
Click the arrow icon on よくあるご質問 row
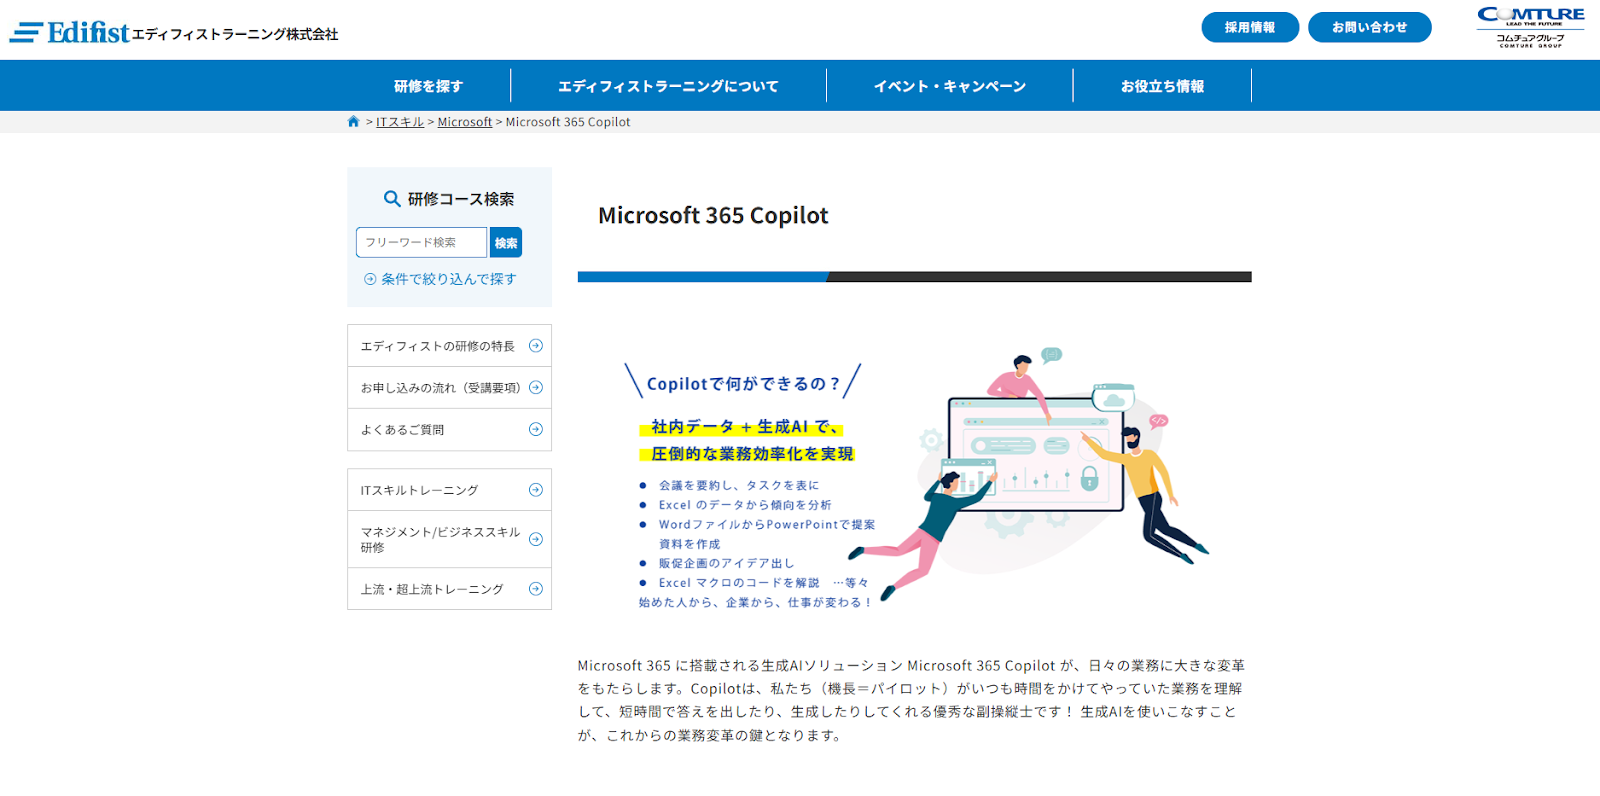tap(536, 430)
